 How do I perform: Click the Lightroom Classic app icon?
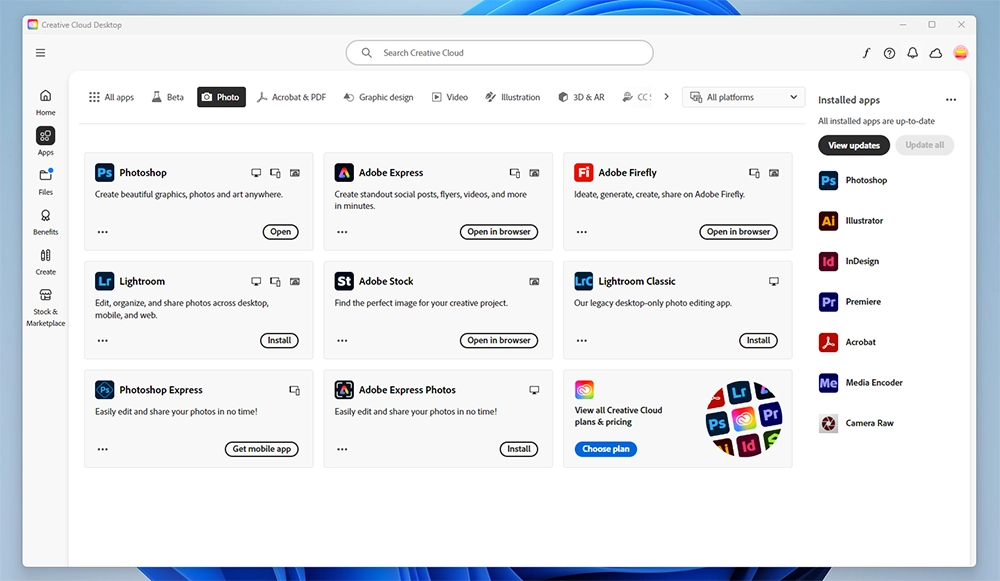pyautogui.click(x=584, y=281)
